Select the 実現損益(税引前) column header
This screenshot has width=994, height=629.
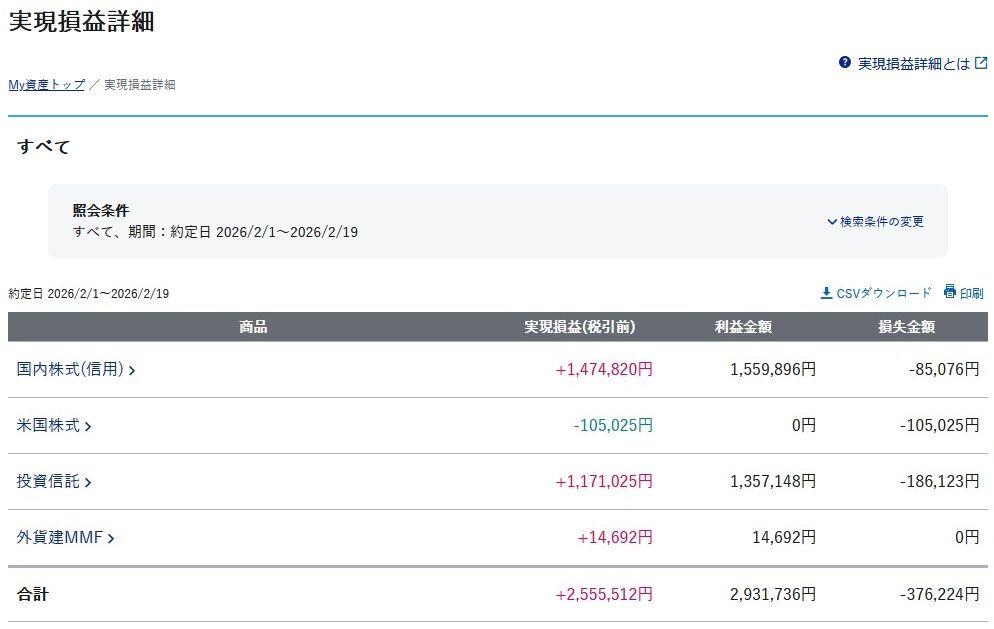click(x=580, y=327)
